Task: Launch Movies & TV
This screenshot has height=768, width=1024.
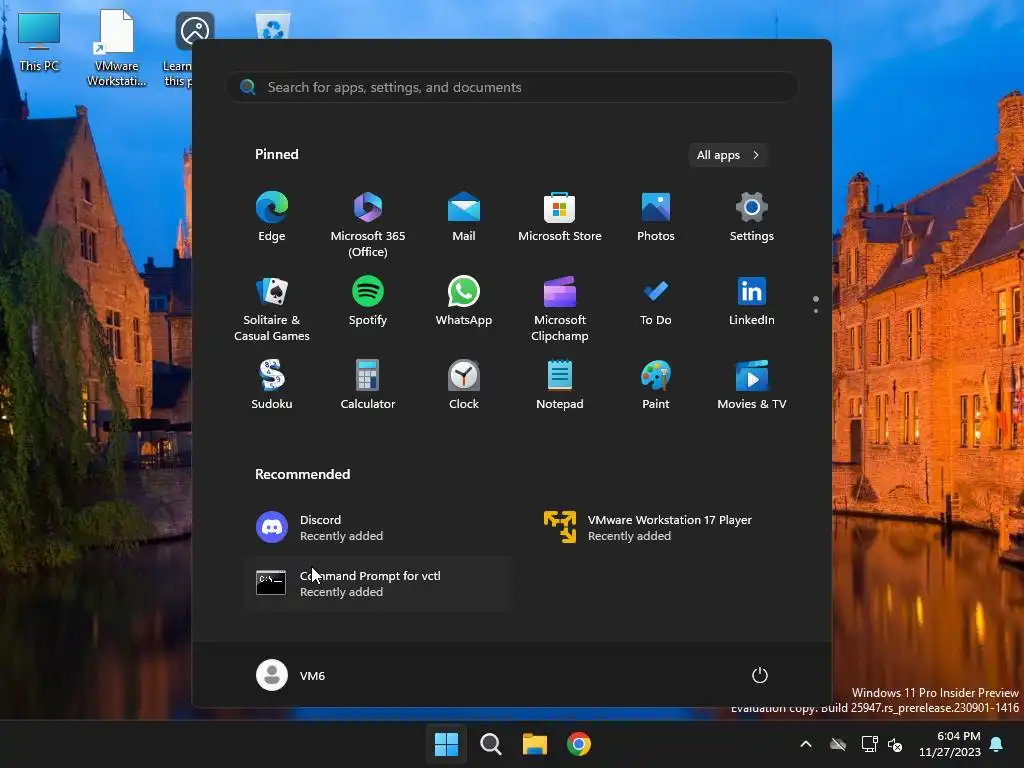Action: click(752, 385)
